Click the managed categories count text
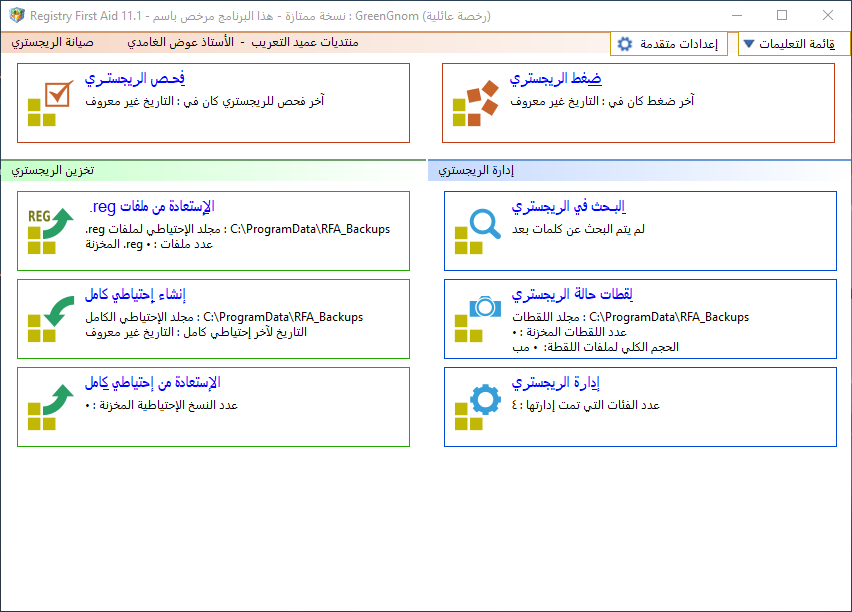Viewport: 852px width, 612px height. pyautogui.click(x=585, y=405)
